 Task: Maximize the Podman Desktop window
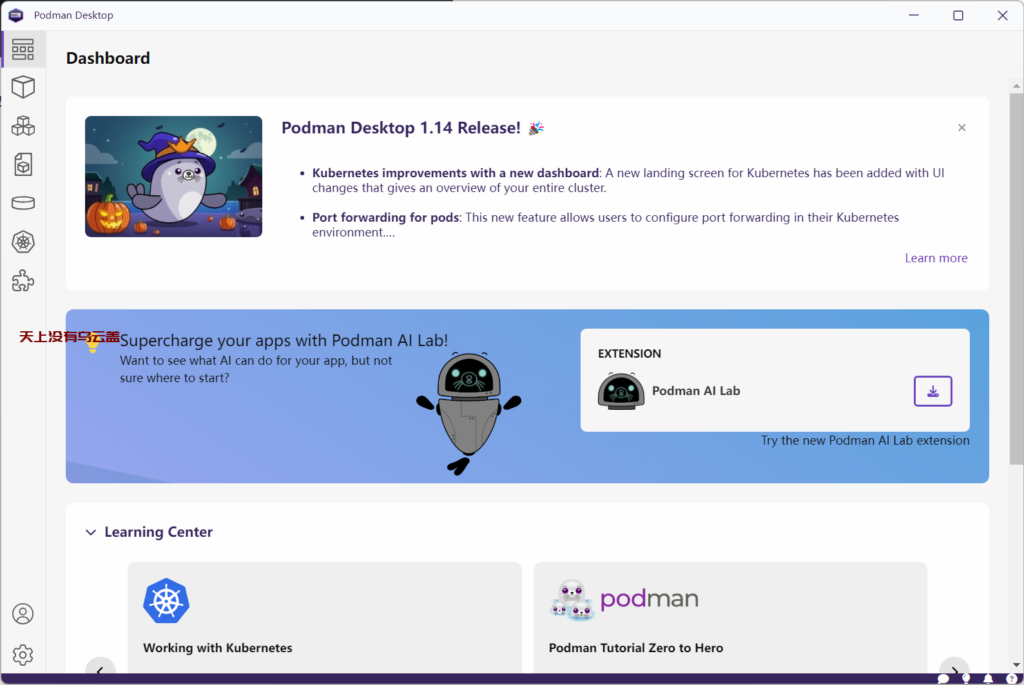[958, 15]
